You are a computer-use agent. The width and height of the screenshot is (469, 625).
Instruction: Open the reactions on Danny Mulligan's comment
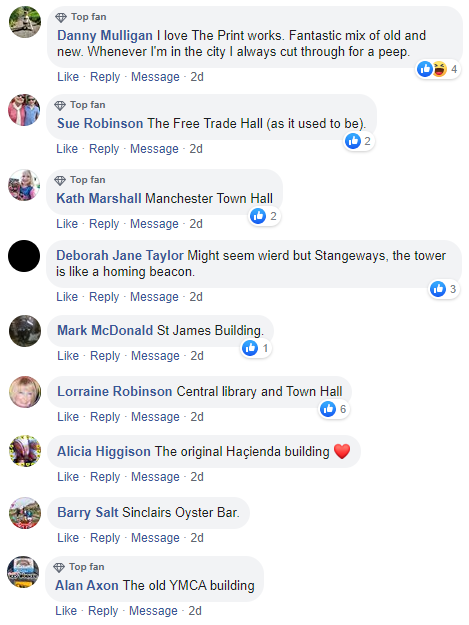(438, 69)
